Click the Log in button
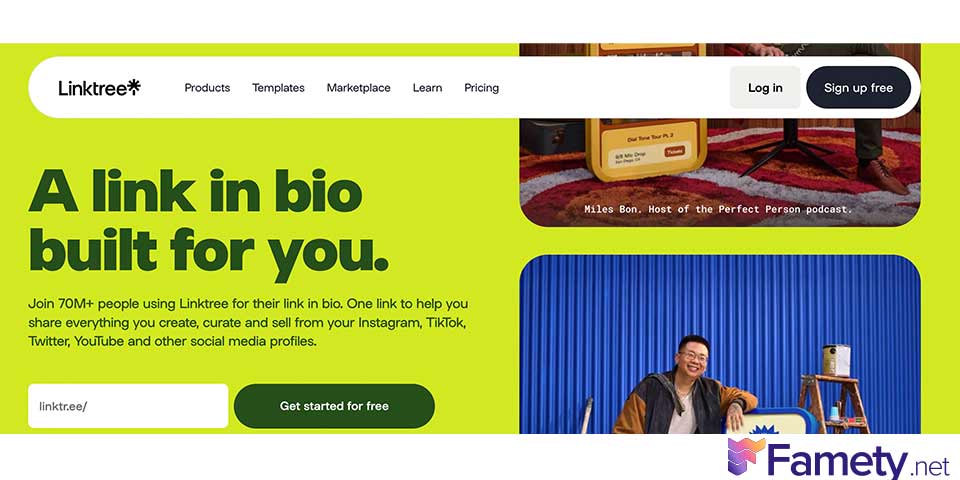Viewport: 960px width, 480px height. point(765,88)
